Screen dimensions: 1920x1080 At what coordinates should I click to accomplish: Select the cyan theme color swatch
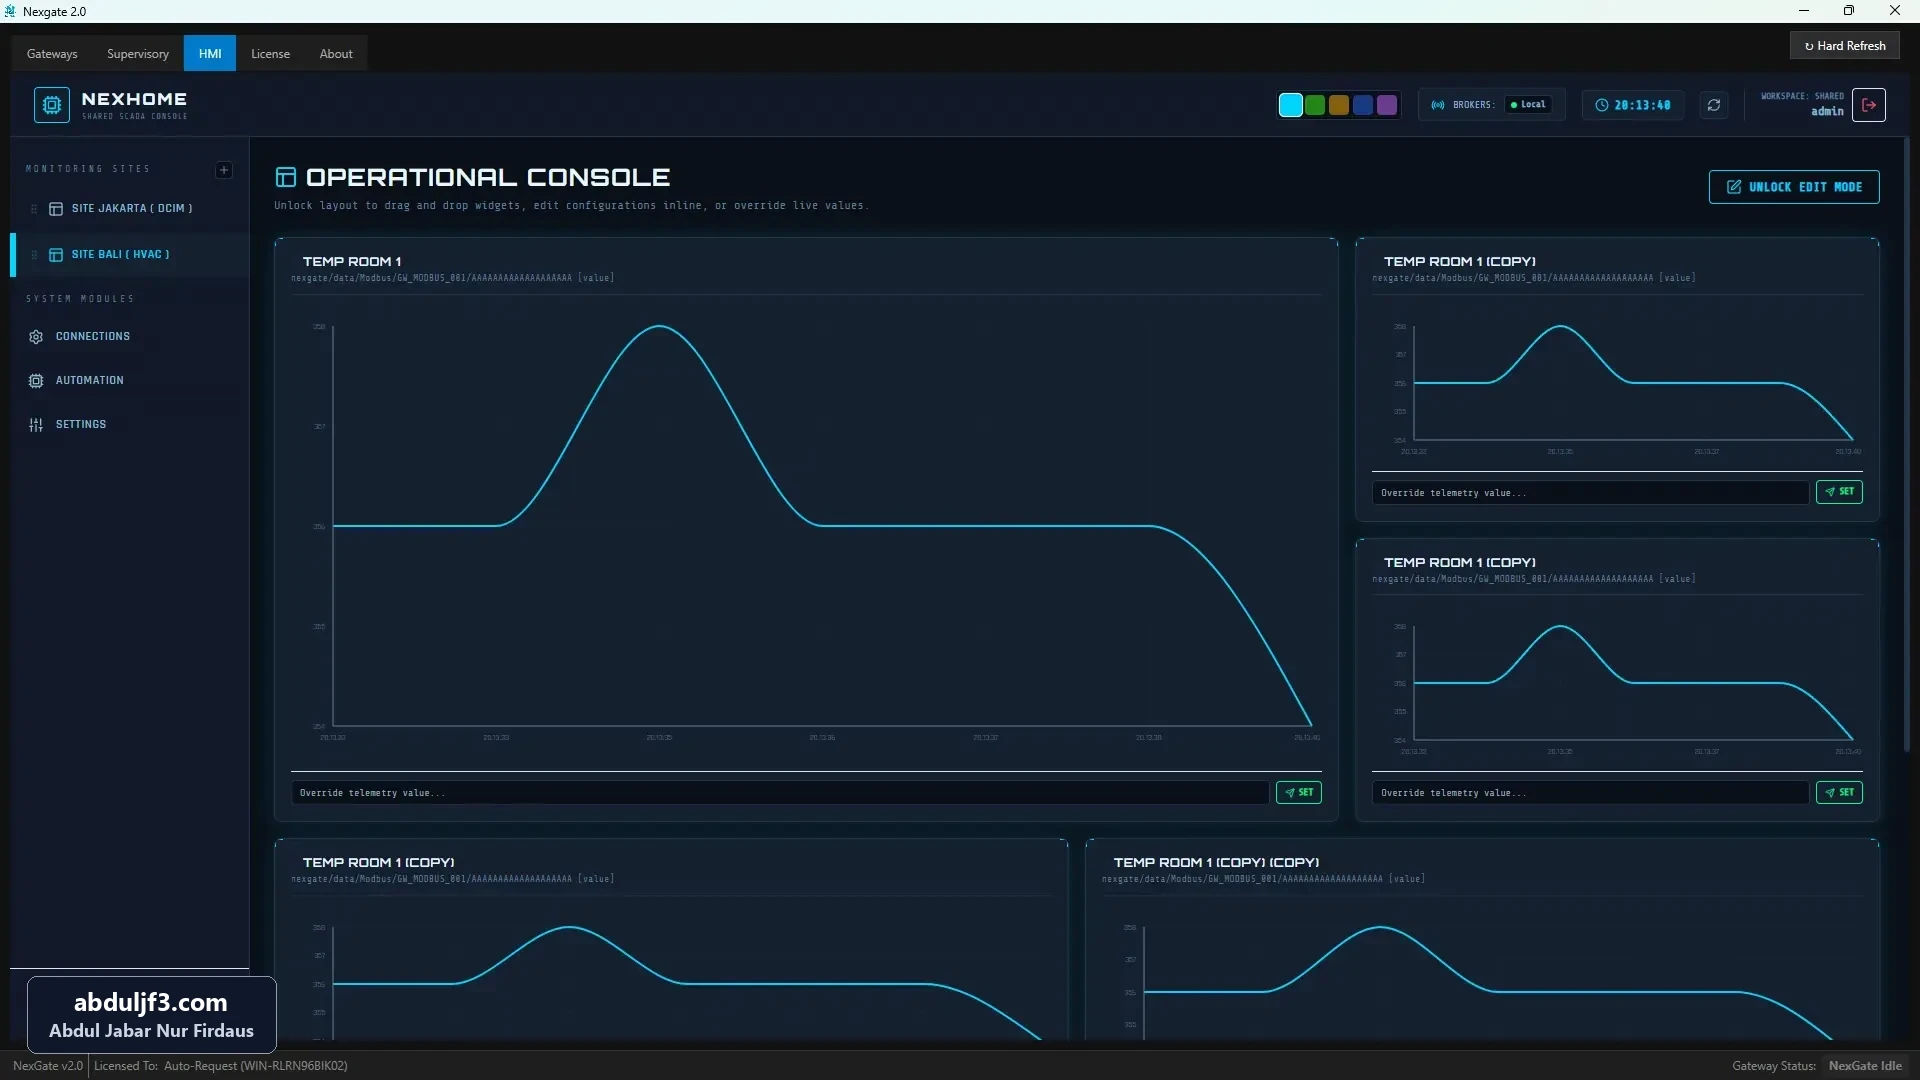click(1291, 105)
